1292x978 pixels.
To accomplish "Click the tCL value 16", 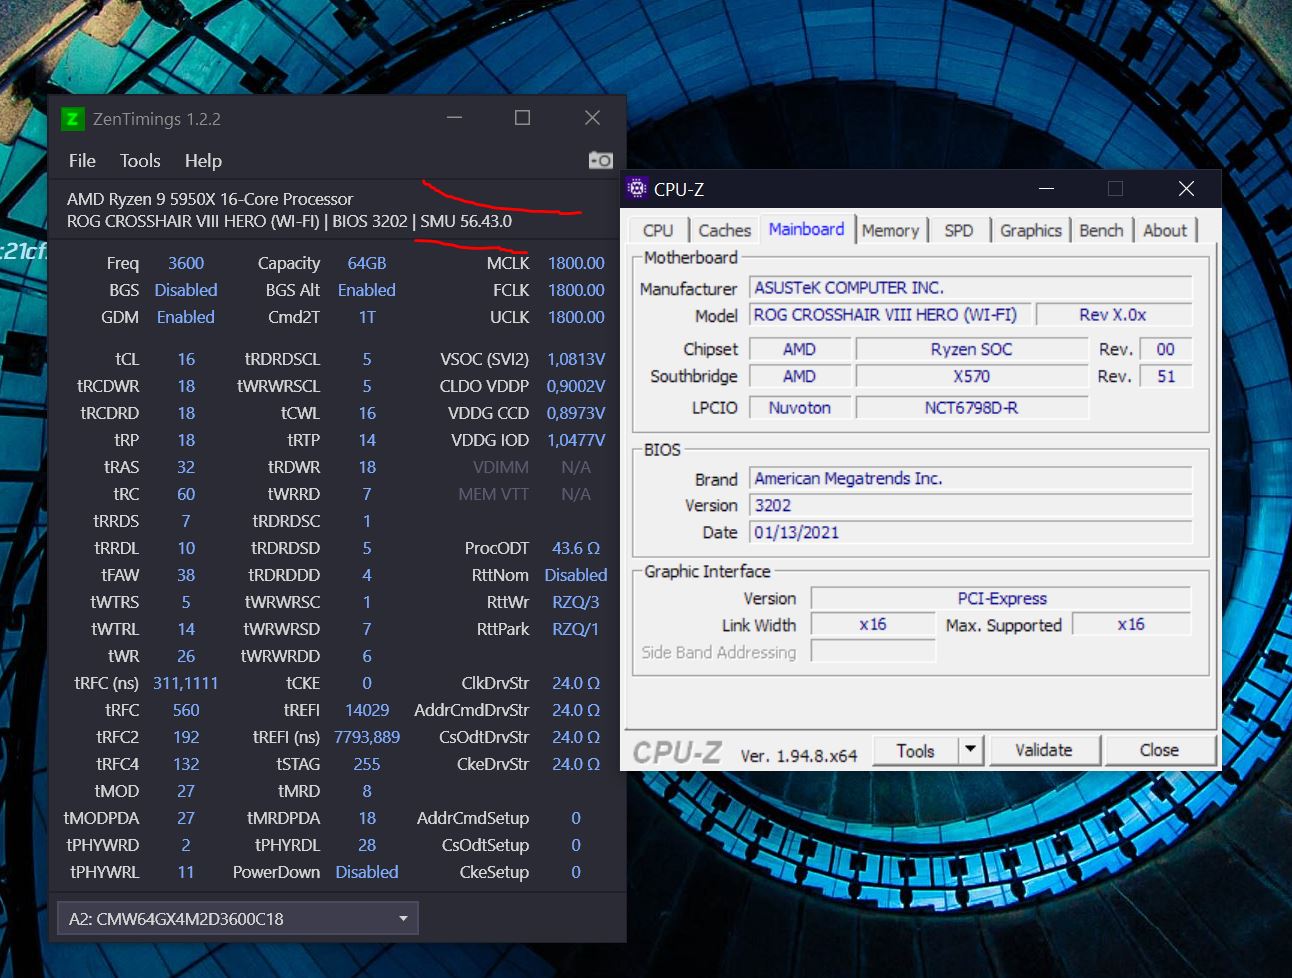I will coord(186,359).
